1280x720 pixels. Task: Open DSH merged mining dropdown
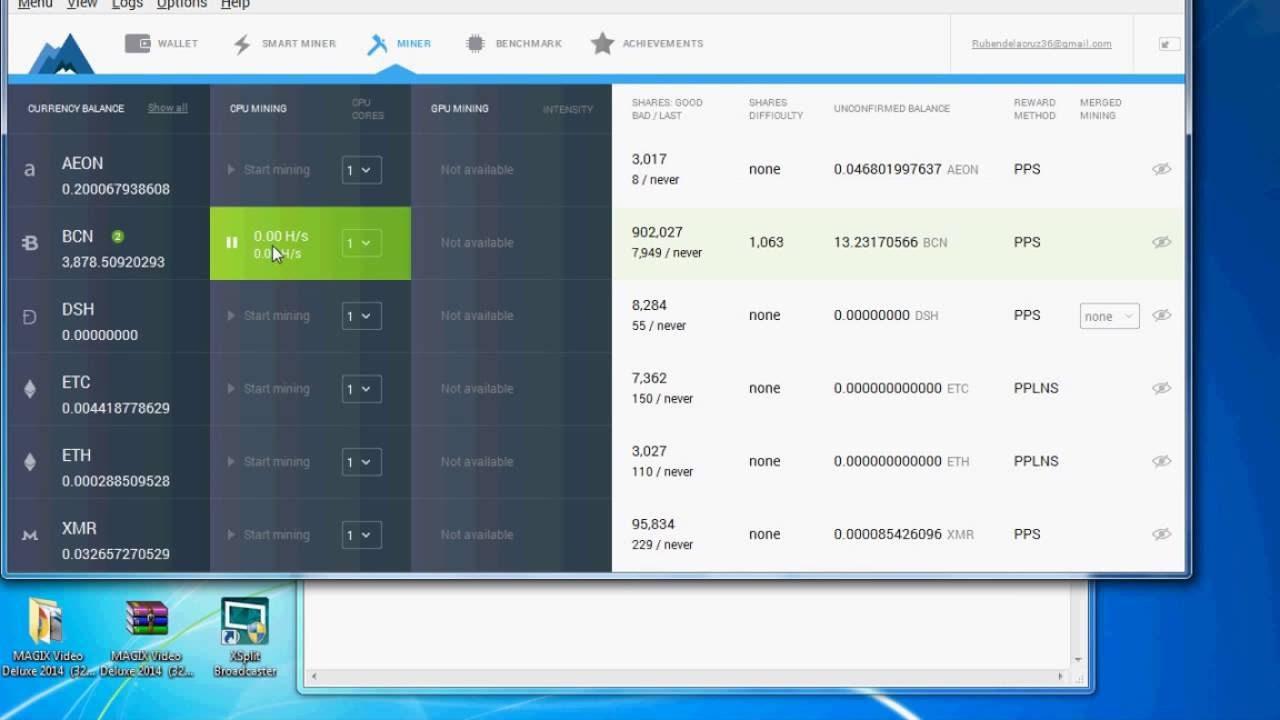click(1109, 316)
